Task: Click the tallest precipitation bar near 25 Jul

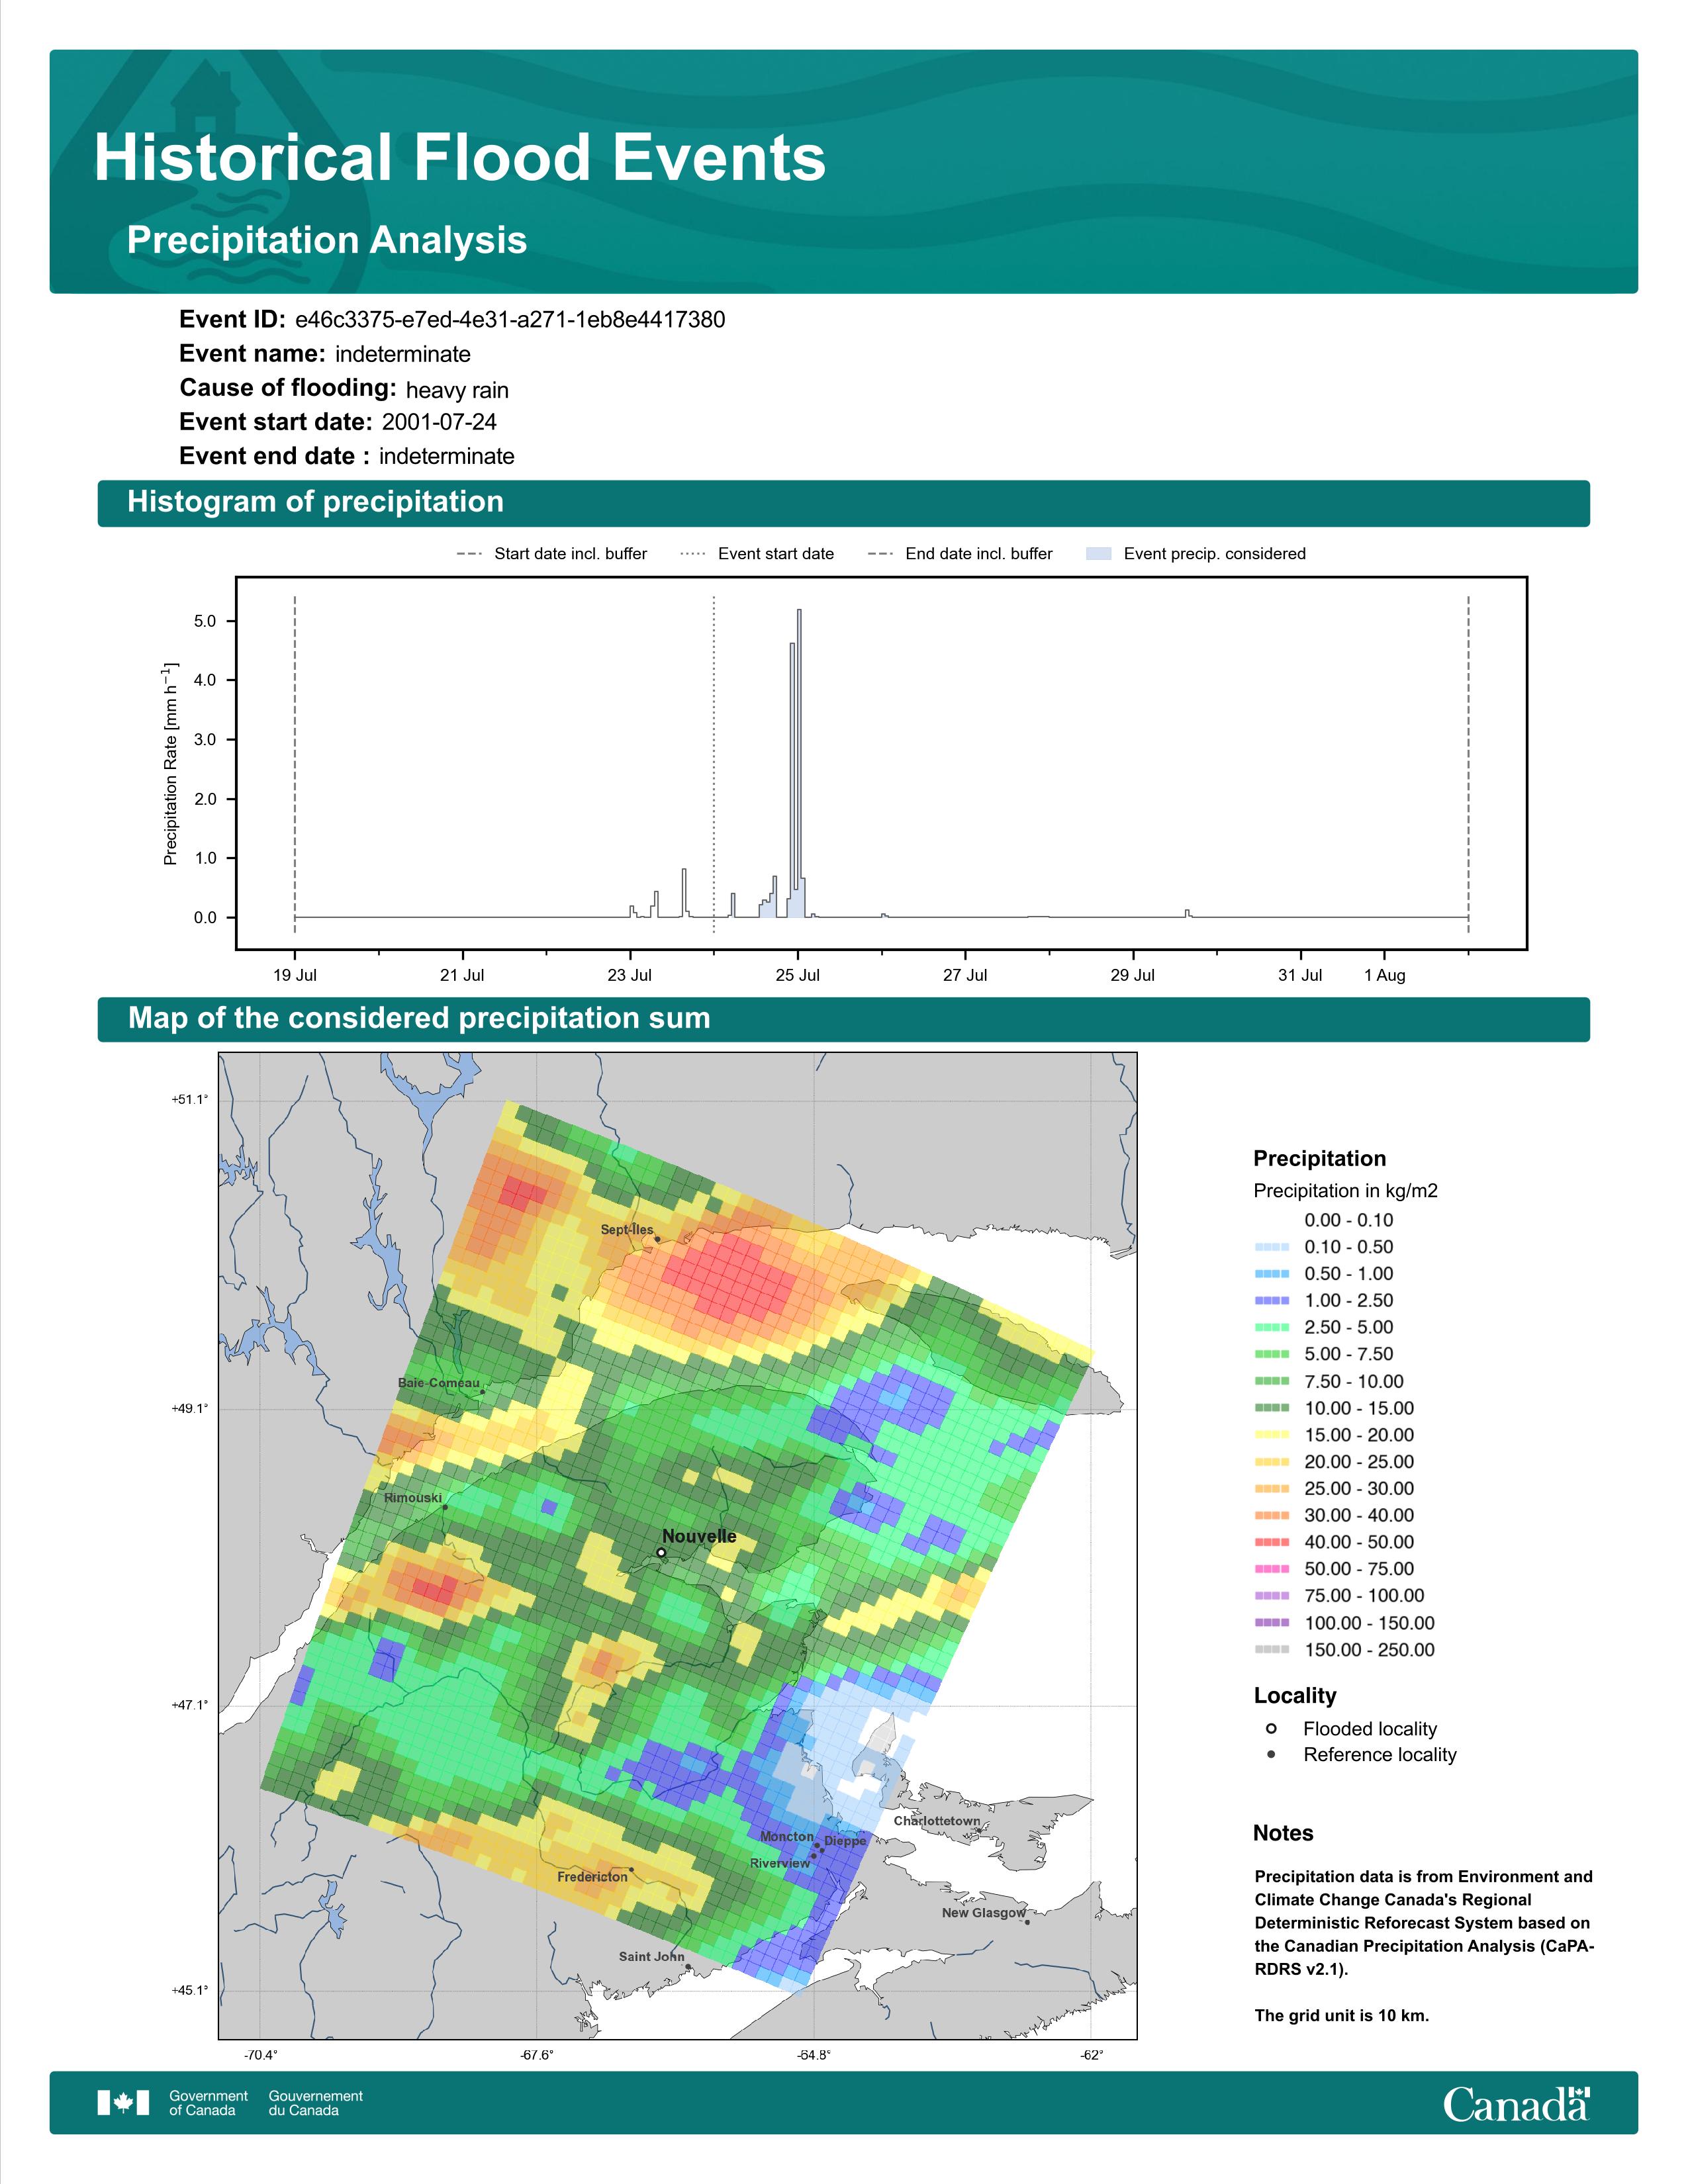Action: [x=799, y=763]
